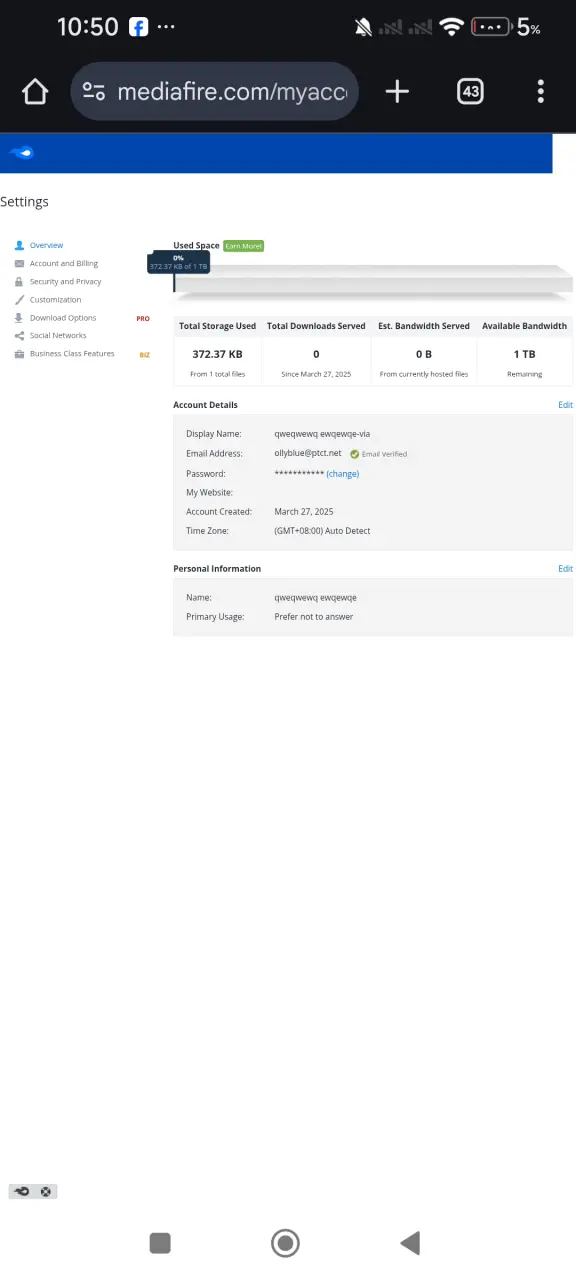Image resolution: width=576 pixels, height=1280 pixels.
Task: Click the green Earn More button
Action: [x=243, y=245]
